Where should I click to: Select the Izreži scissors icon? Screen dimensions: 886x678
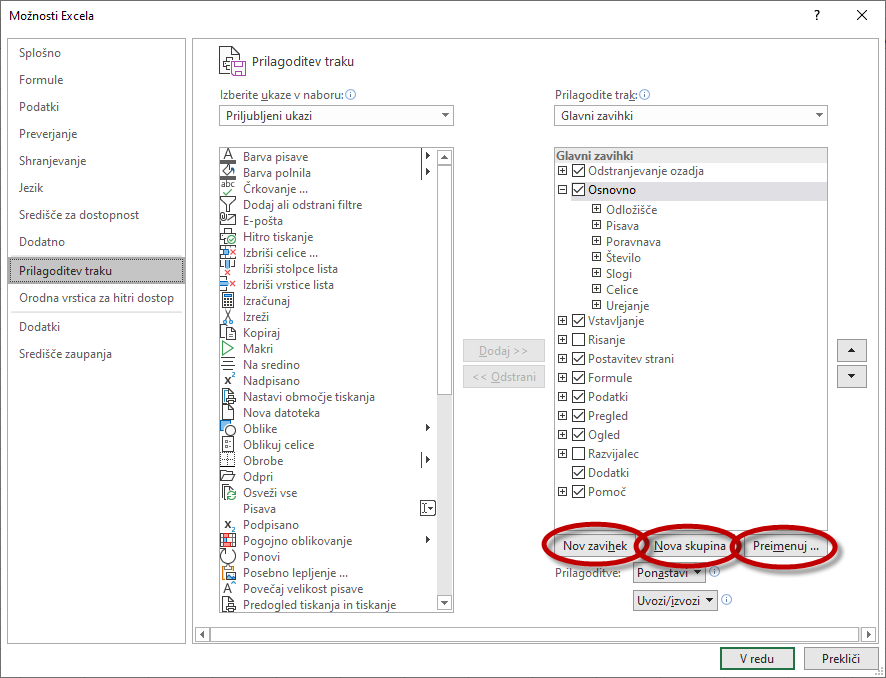tap(228, 316)
